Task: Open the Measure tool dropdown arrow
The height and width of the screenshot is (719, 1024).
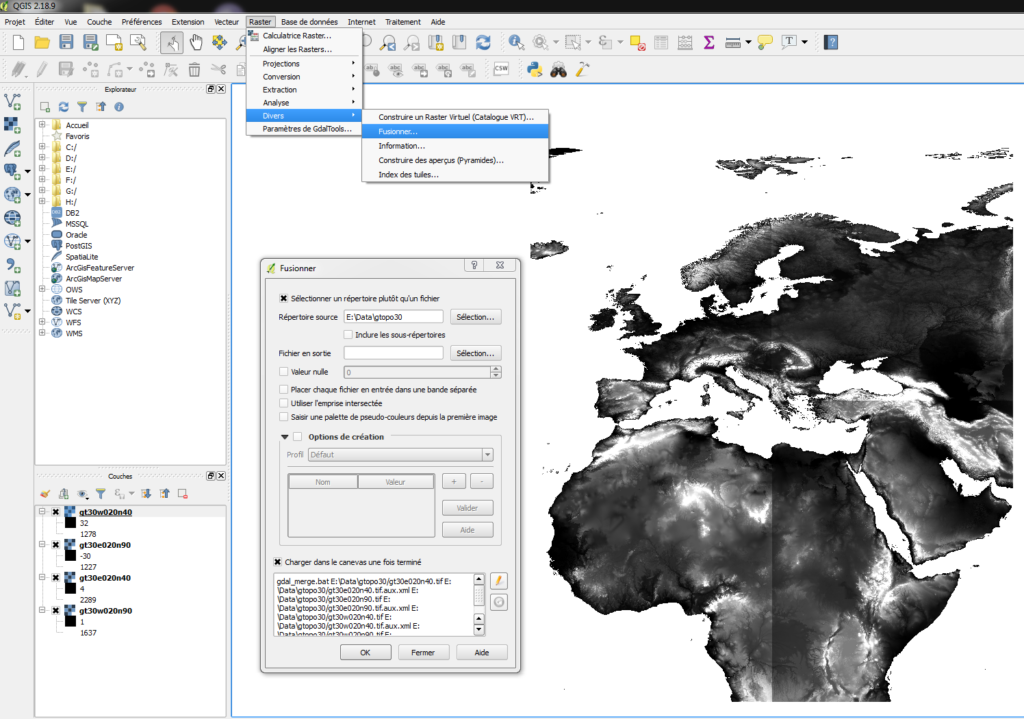Action: (x=748, y=42)
